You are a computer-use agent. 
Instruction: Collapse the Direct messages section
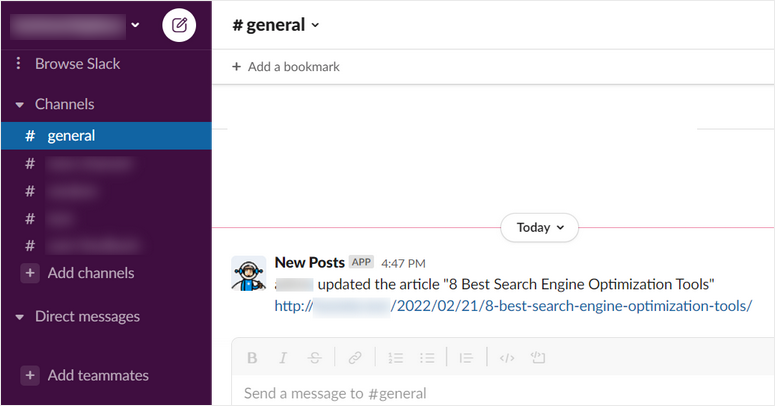[19, 317]
